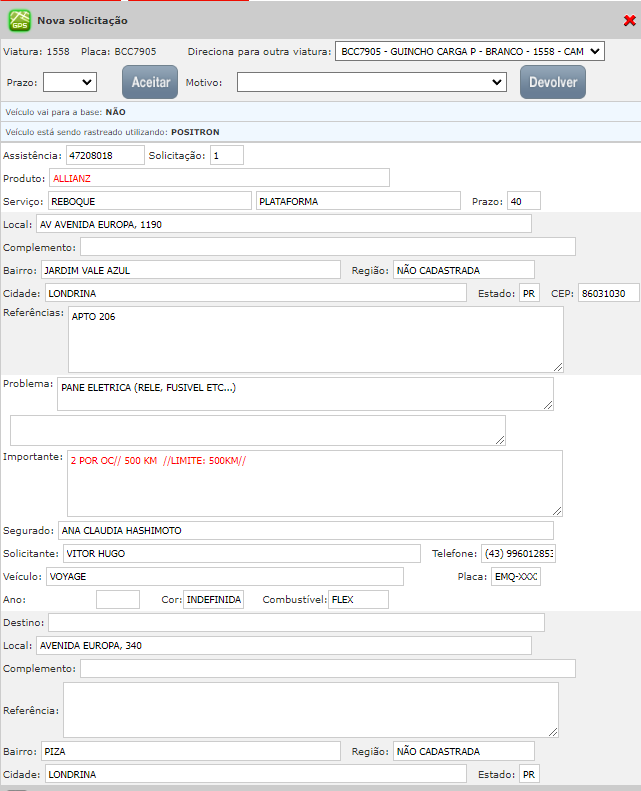Viewport: 641px width, 791px height.
Task: Click the Produto field showing ALLIANZ
Action: point(219,177)
